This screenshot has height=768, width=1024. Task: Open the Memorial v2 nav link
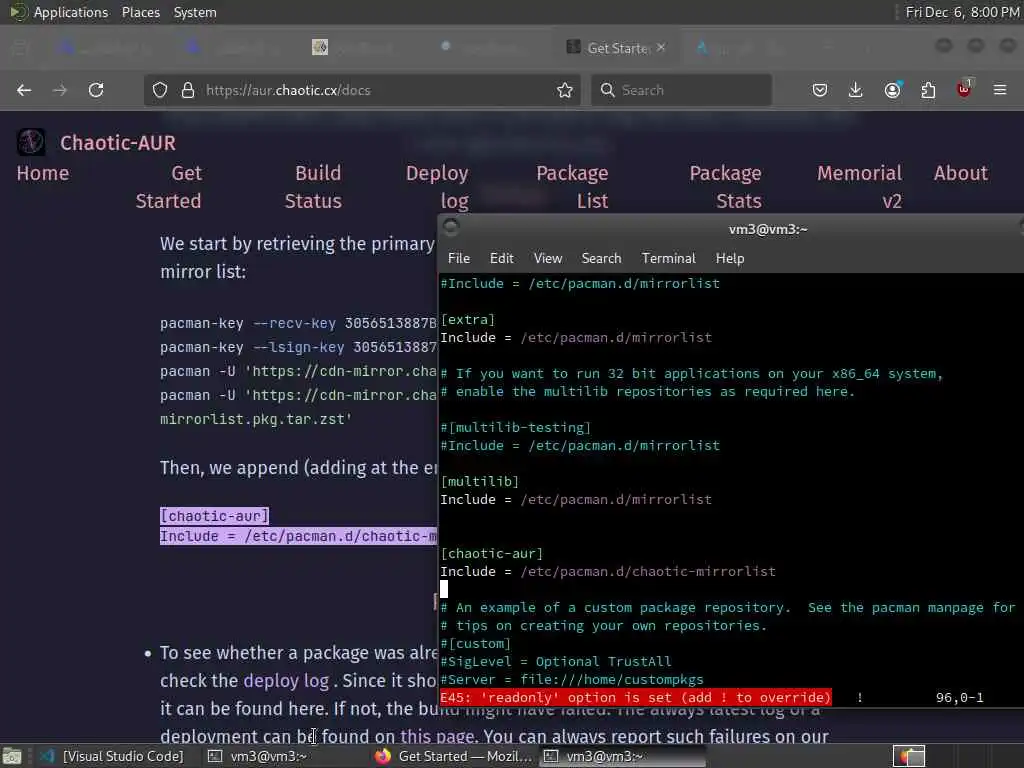(x=859, y=187)
